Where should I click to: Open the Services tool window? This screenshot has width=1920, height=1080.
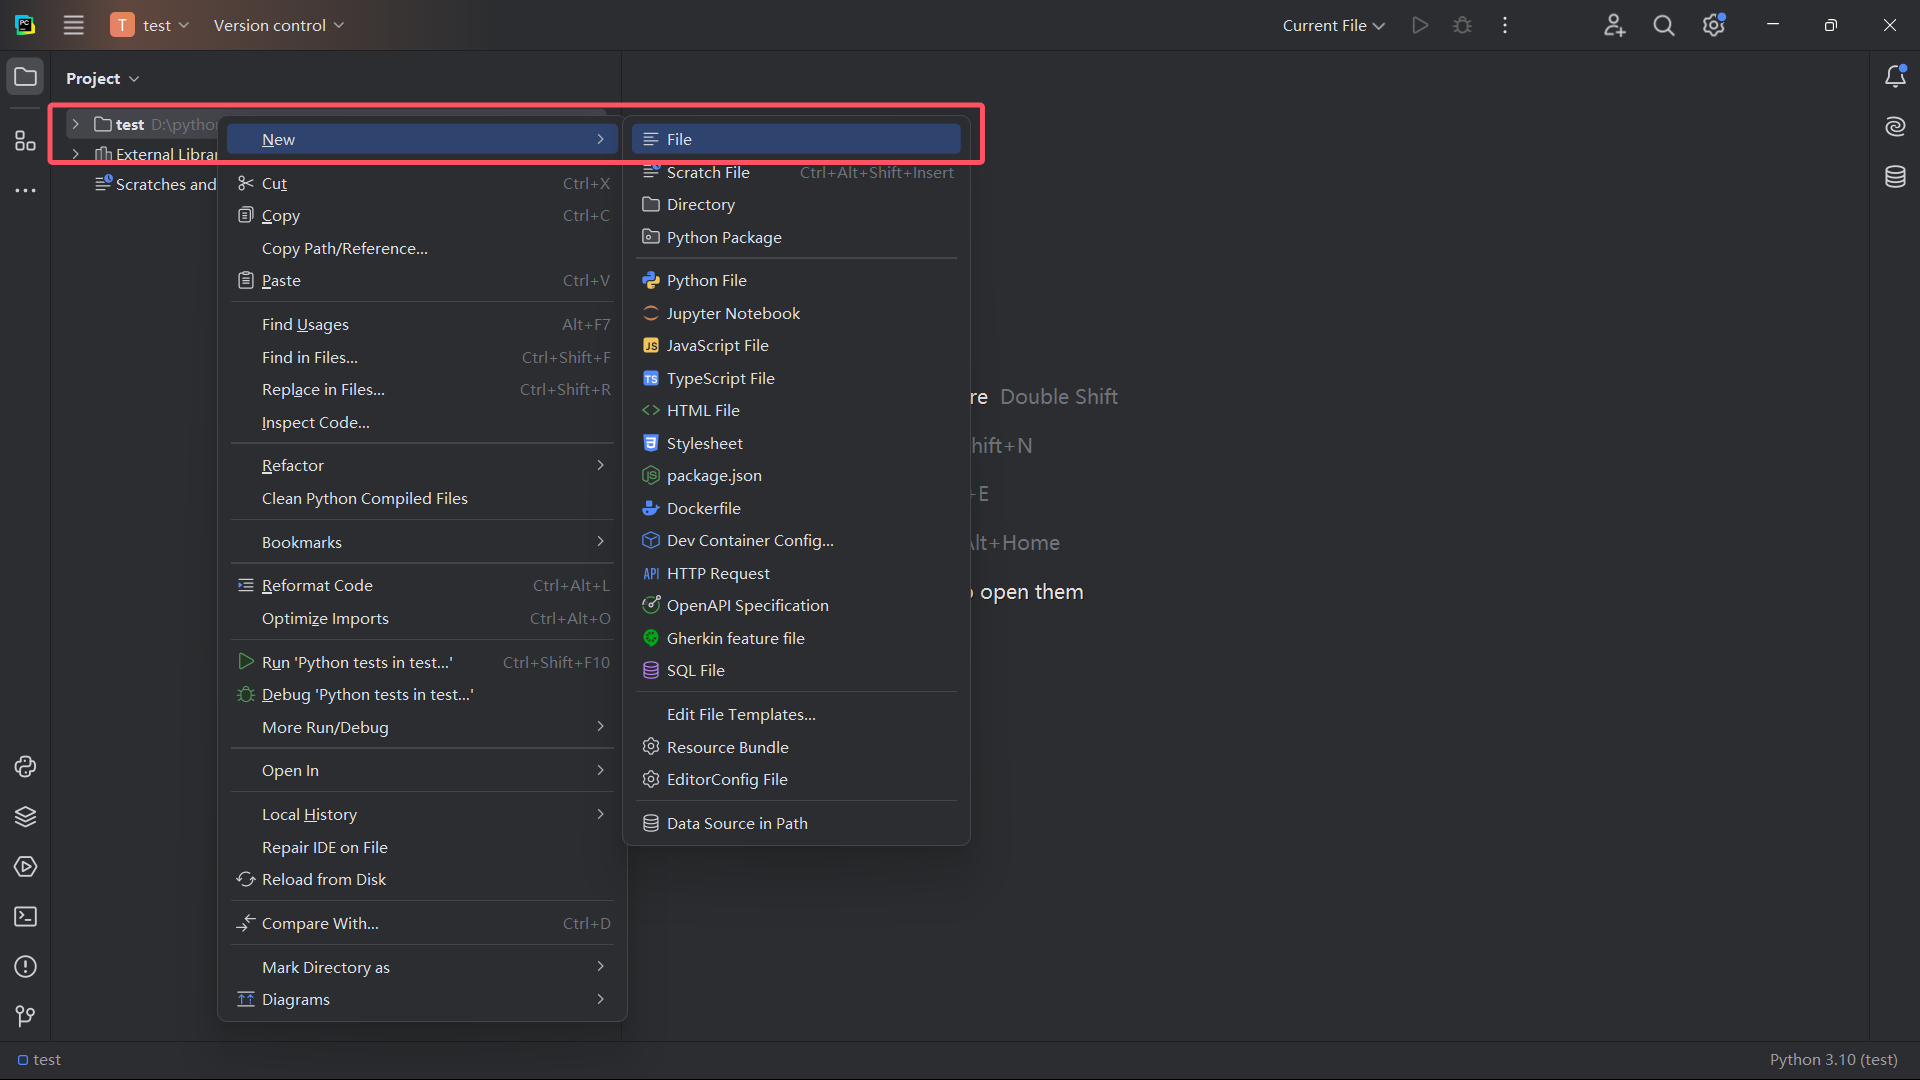[25, 867]
